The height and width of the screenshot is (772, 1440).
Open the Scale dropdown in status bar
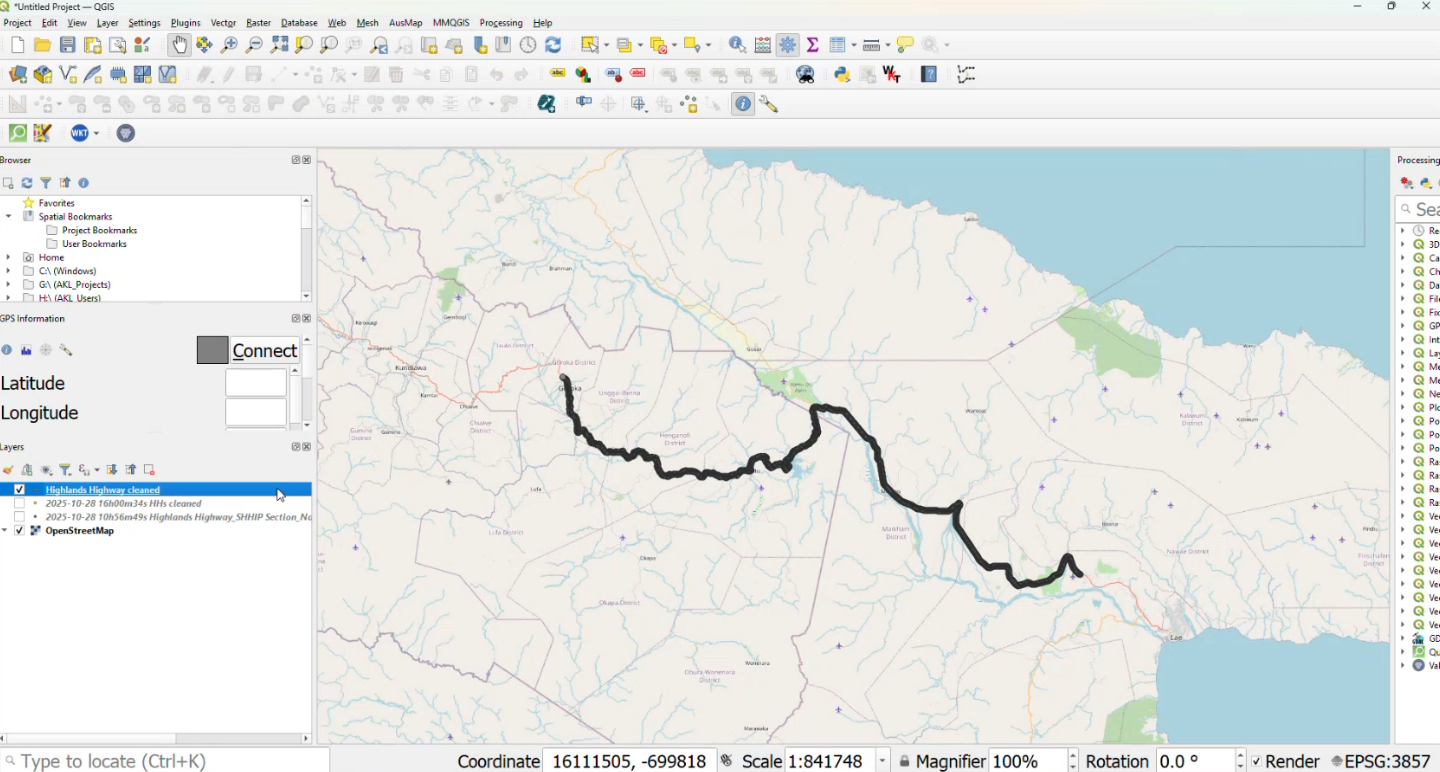882,762
